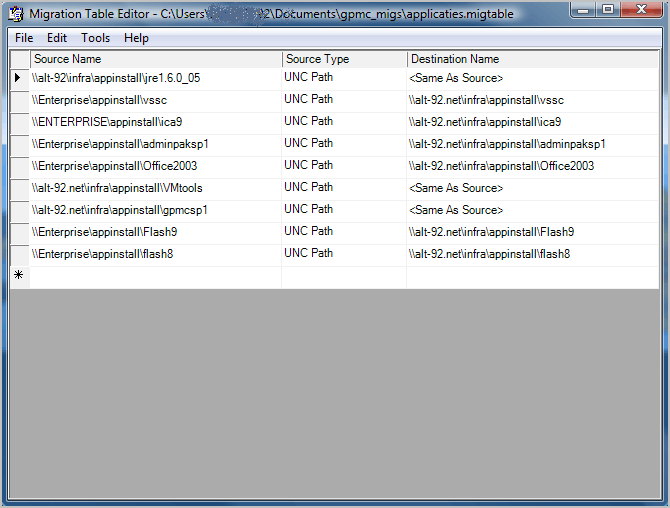Image resolution: width=670 pixels, height=508 pixels.
Task: Open the File menu
Action: (x=24, y=38)
